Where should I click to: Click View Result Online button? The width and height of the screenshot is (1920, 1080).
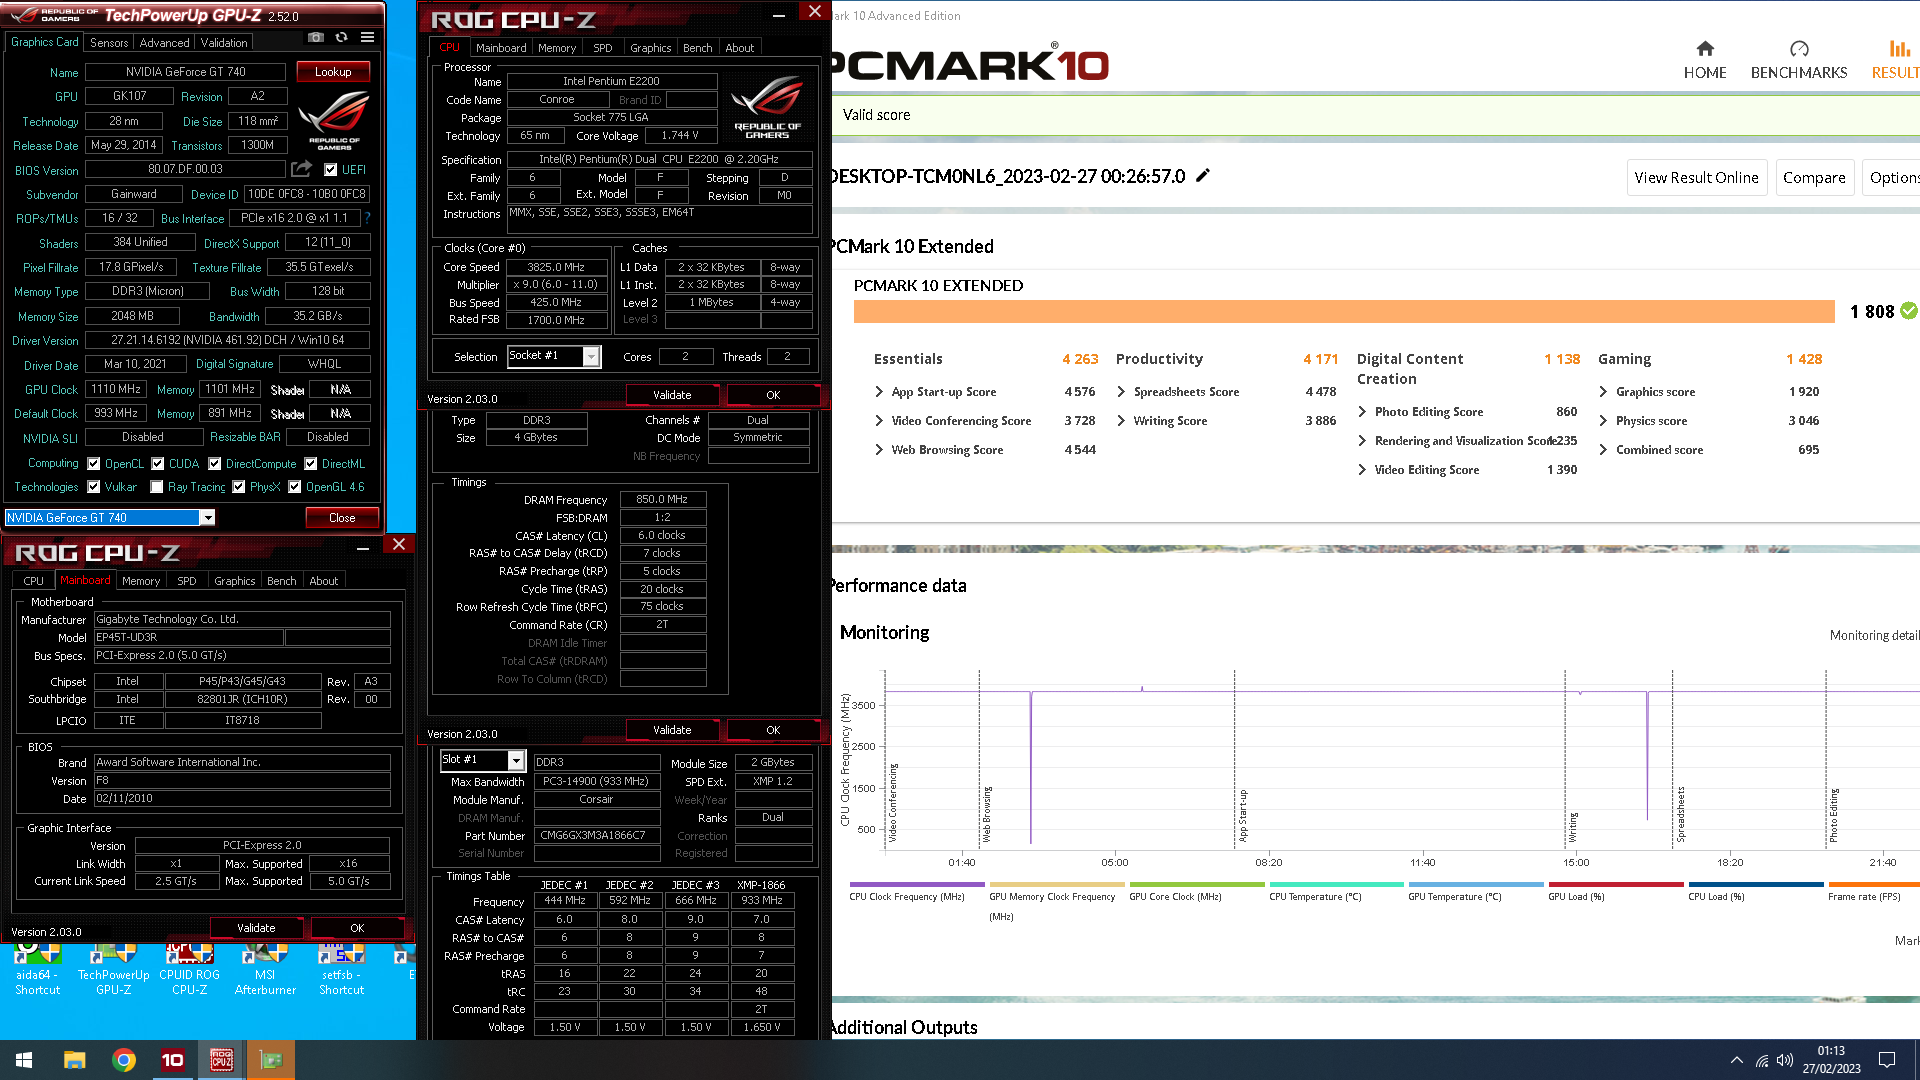[1696, 177]
